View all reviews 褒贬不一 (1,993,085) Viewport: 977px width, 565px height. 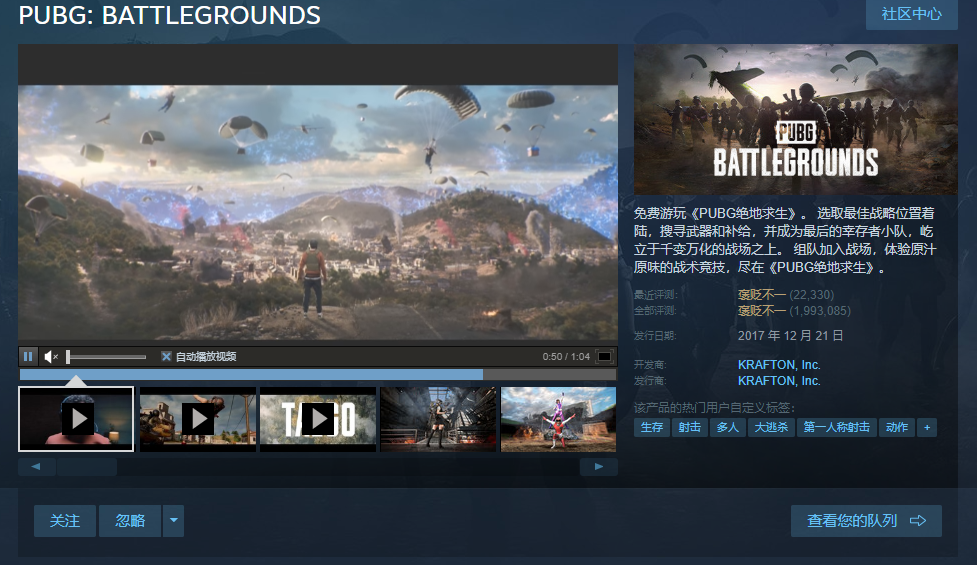click(794, 310)
